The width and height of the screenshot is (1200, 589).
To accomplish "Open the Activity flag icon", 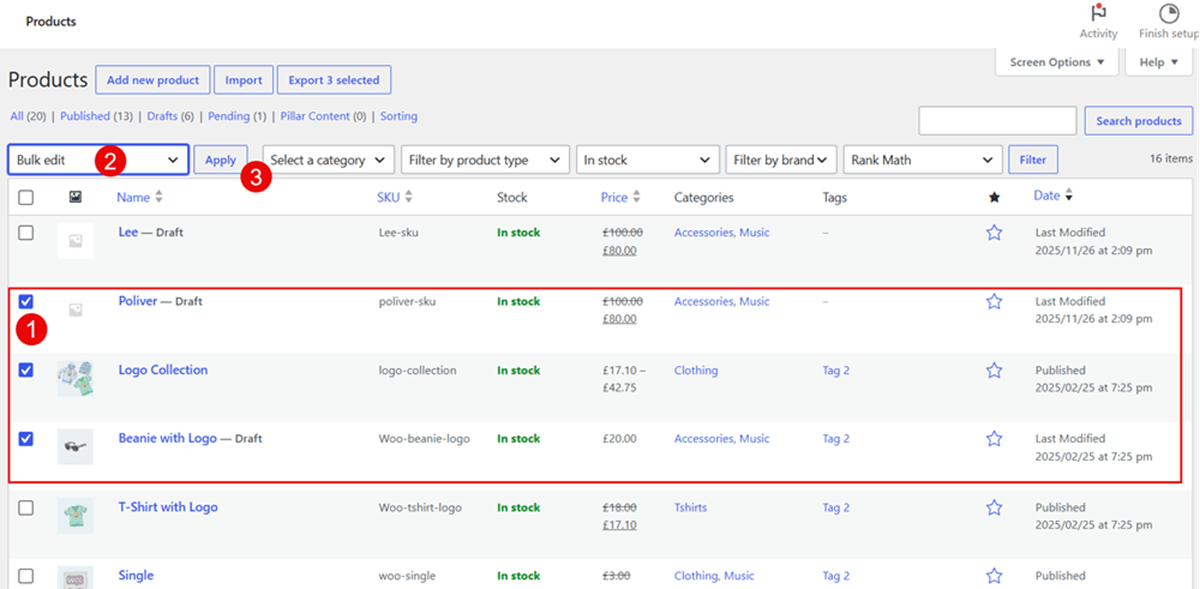I will [1098, 13].
